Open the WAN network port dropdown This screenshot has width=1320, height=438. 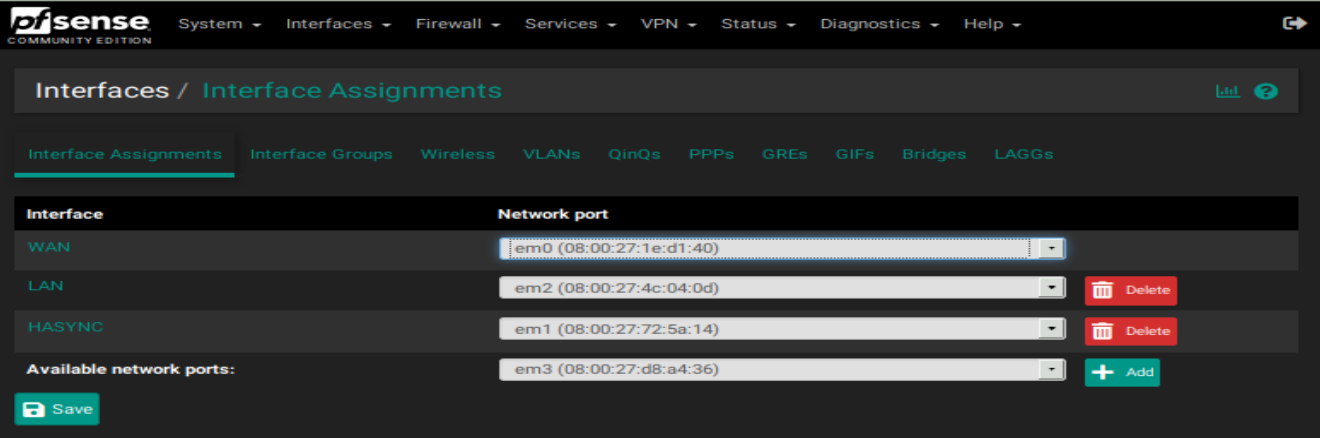(x=782, y=248)
